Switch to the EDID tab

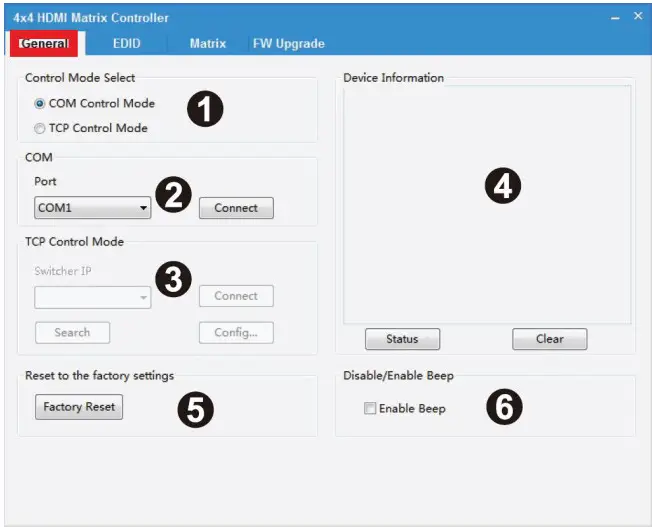point(126,43)
